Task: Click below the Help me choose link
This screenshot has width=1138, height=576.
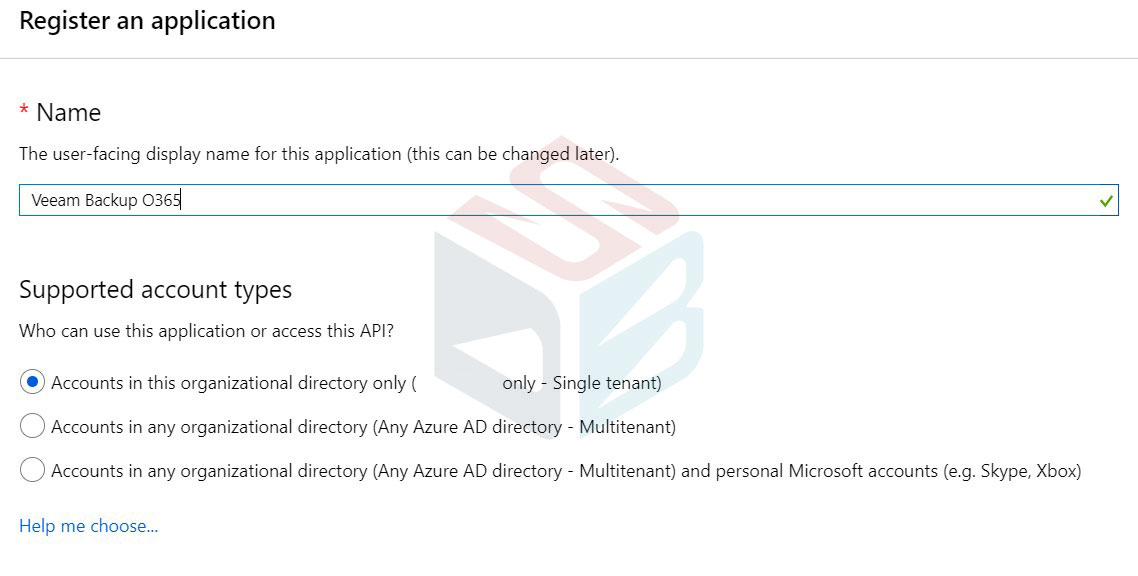Action: click(x=88, y=555)
